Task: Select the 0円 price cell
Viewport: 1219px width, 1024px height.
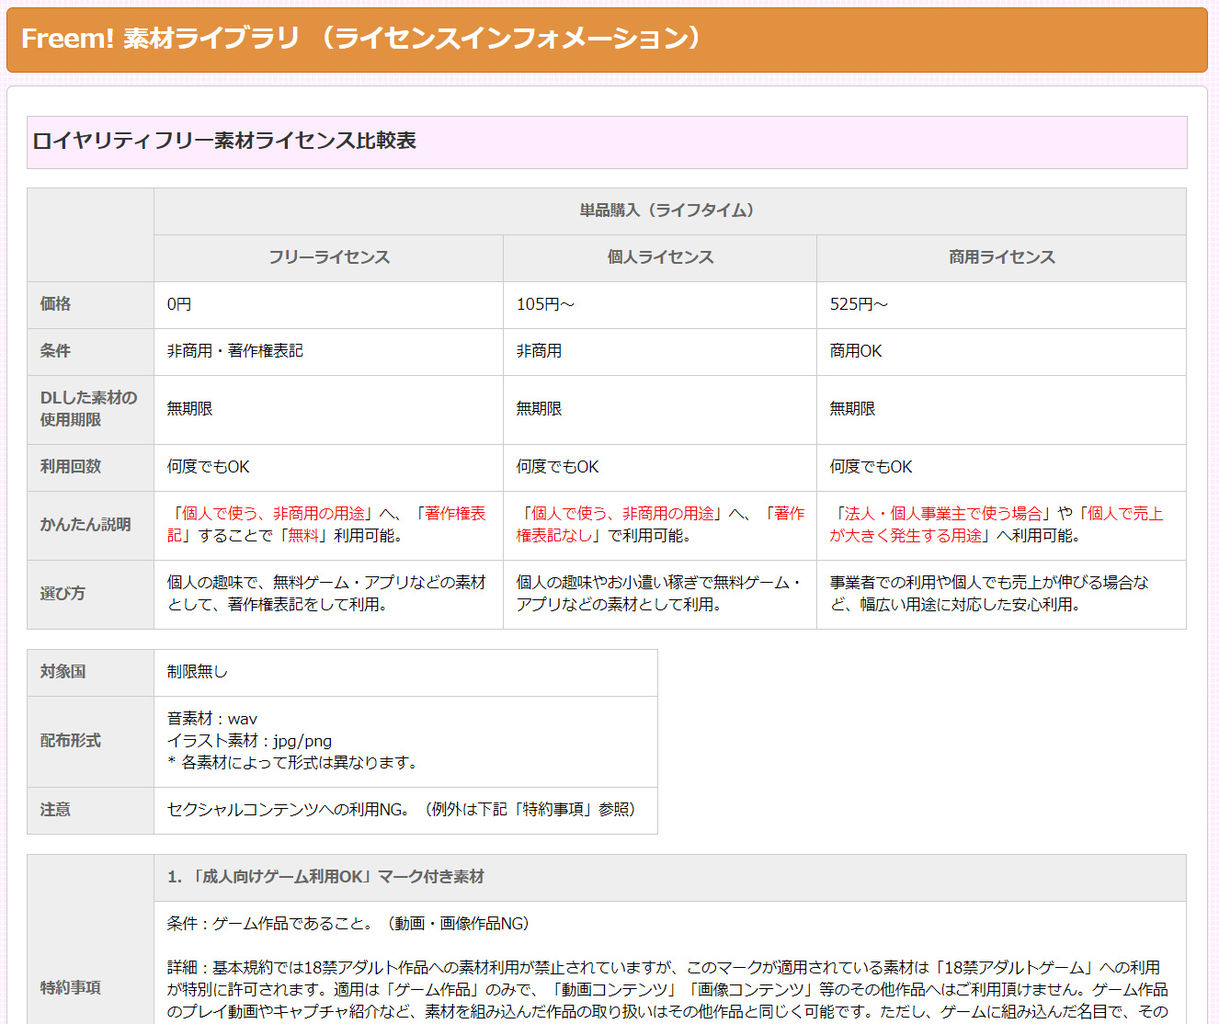Action: pyautogui.click(x=329, y=305)
